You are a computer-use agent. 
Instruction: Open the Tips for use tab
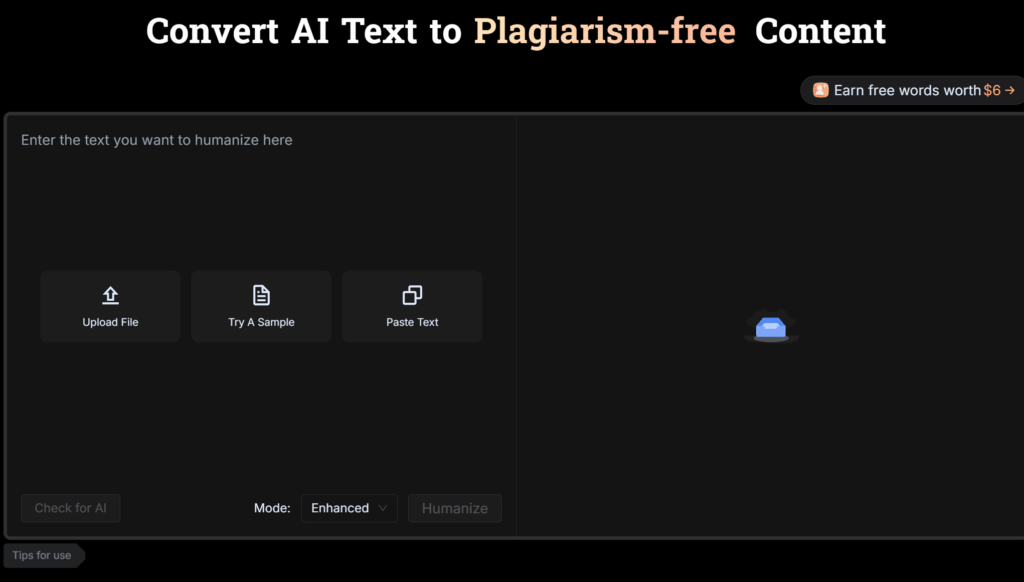click(x=43, y=555)
